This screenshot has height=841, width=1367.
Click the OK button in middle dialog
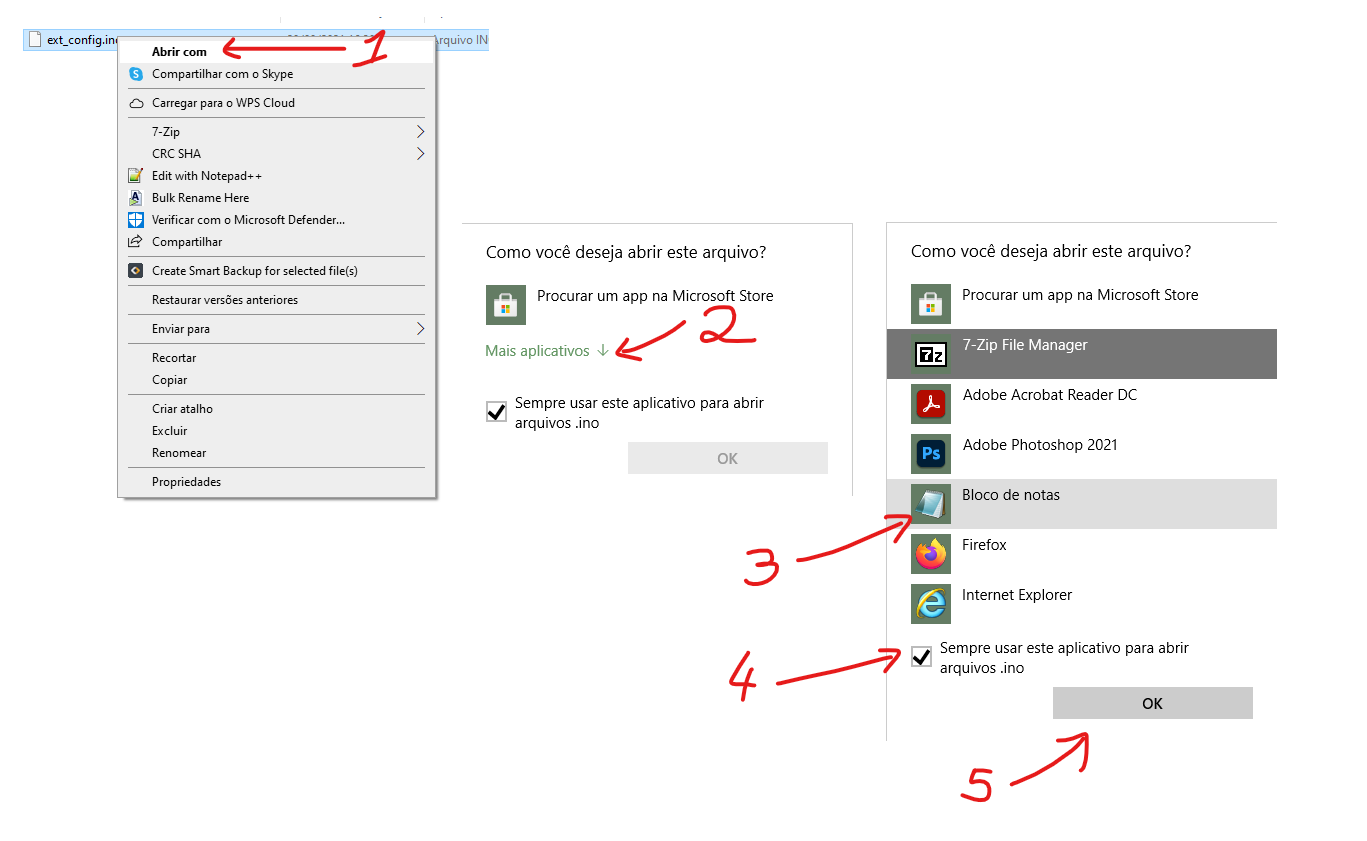(728, 458)
